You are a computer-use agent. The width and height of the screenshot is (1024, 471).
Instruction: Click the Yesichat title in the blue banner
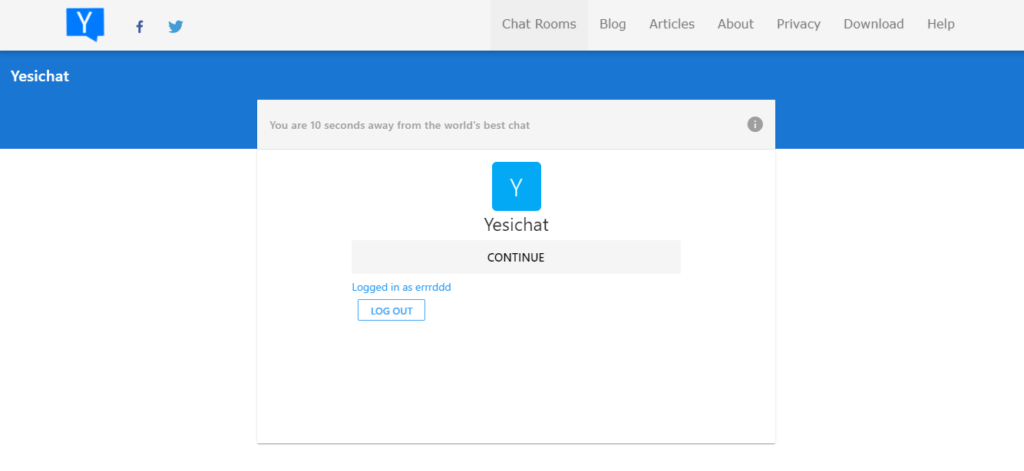(x=40, y=76)
